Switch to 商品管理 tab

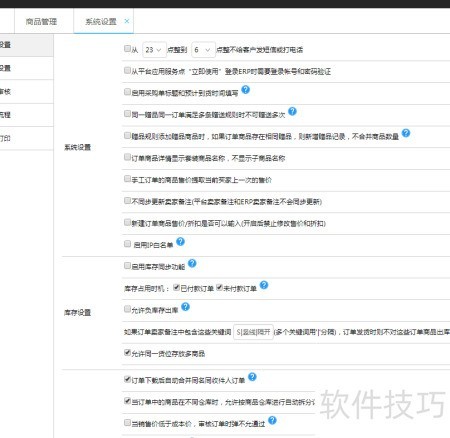[41, 22]
